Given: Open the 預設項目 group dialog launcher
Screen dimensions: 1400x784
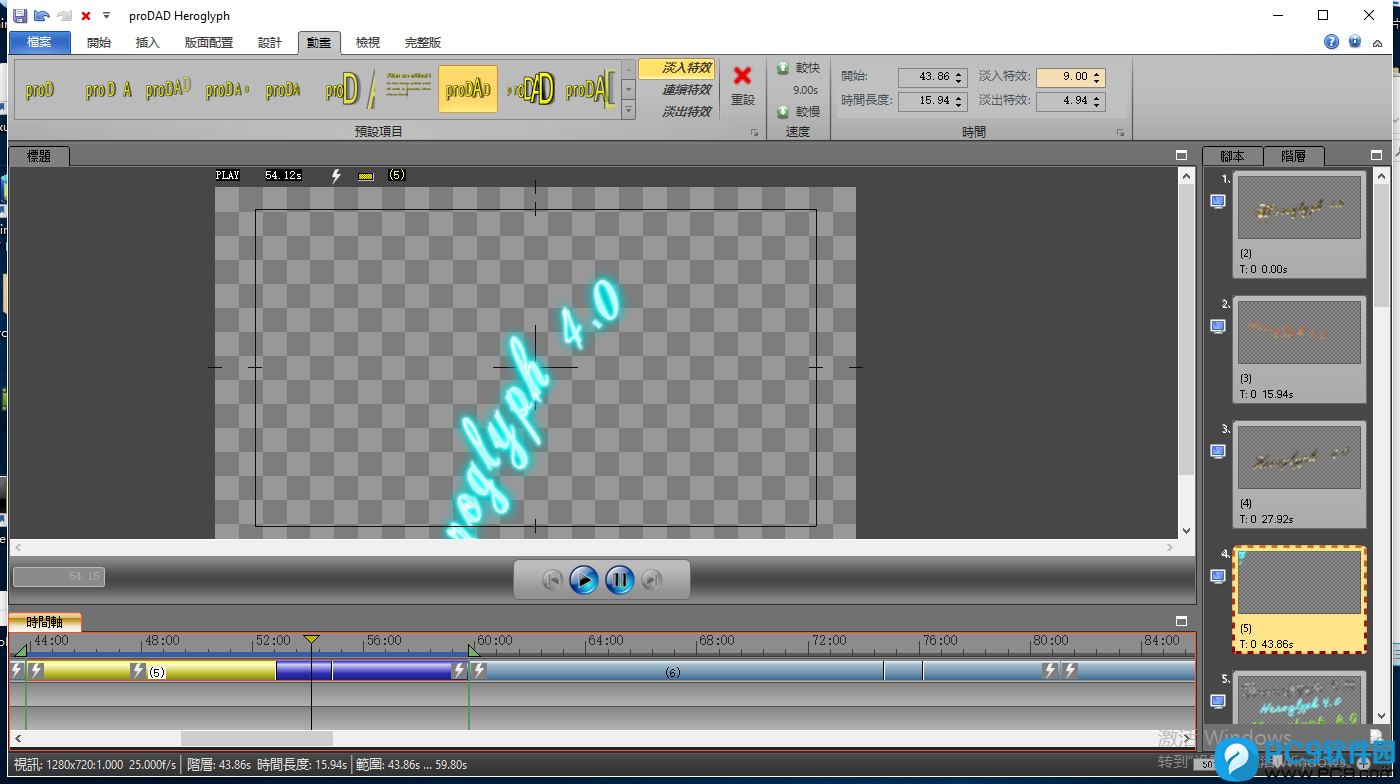Looking at the screenshot, I should coord(755,132).
